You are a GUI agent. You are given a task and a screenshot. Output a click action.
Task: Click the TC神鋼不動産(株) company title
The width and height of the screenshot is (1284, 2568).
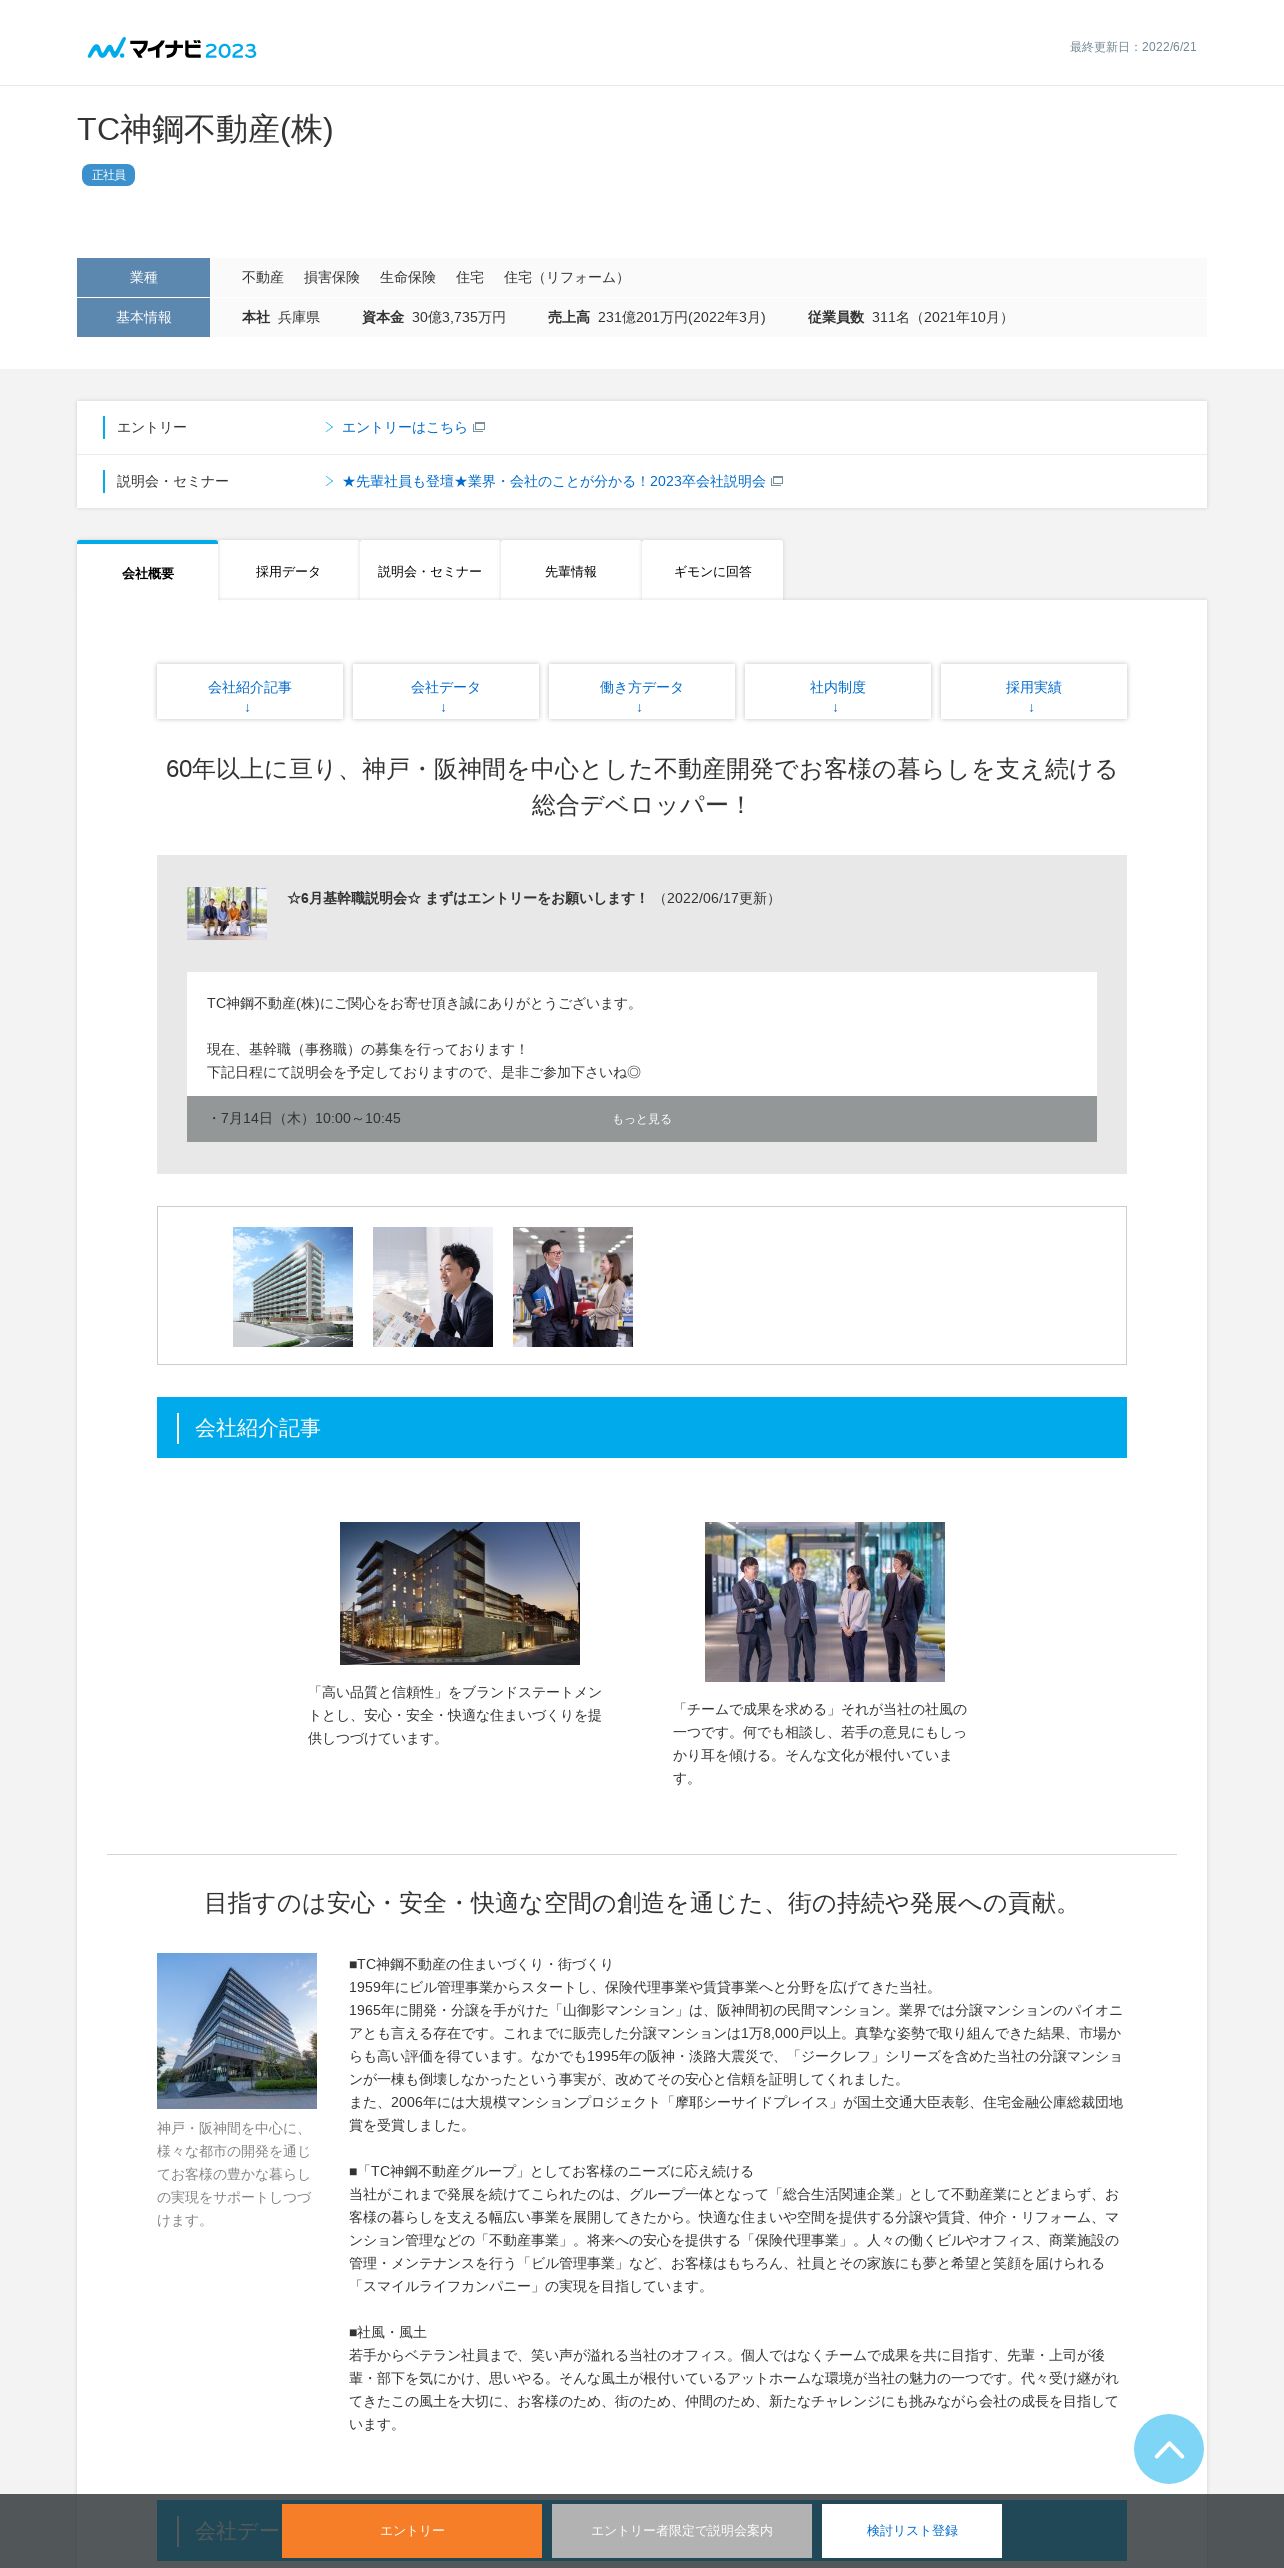tap(205, 130)
